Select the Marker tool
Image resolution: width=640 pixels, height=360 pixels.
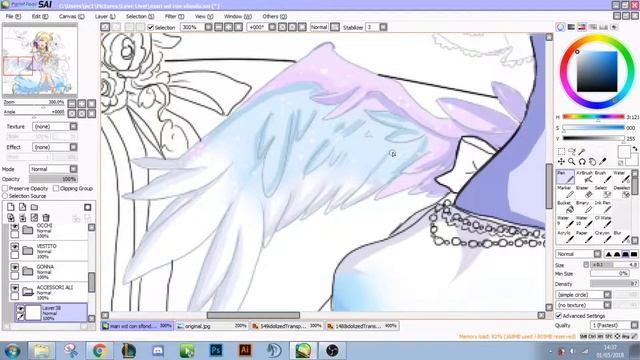click(x=565, y=191)
